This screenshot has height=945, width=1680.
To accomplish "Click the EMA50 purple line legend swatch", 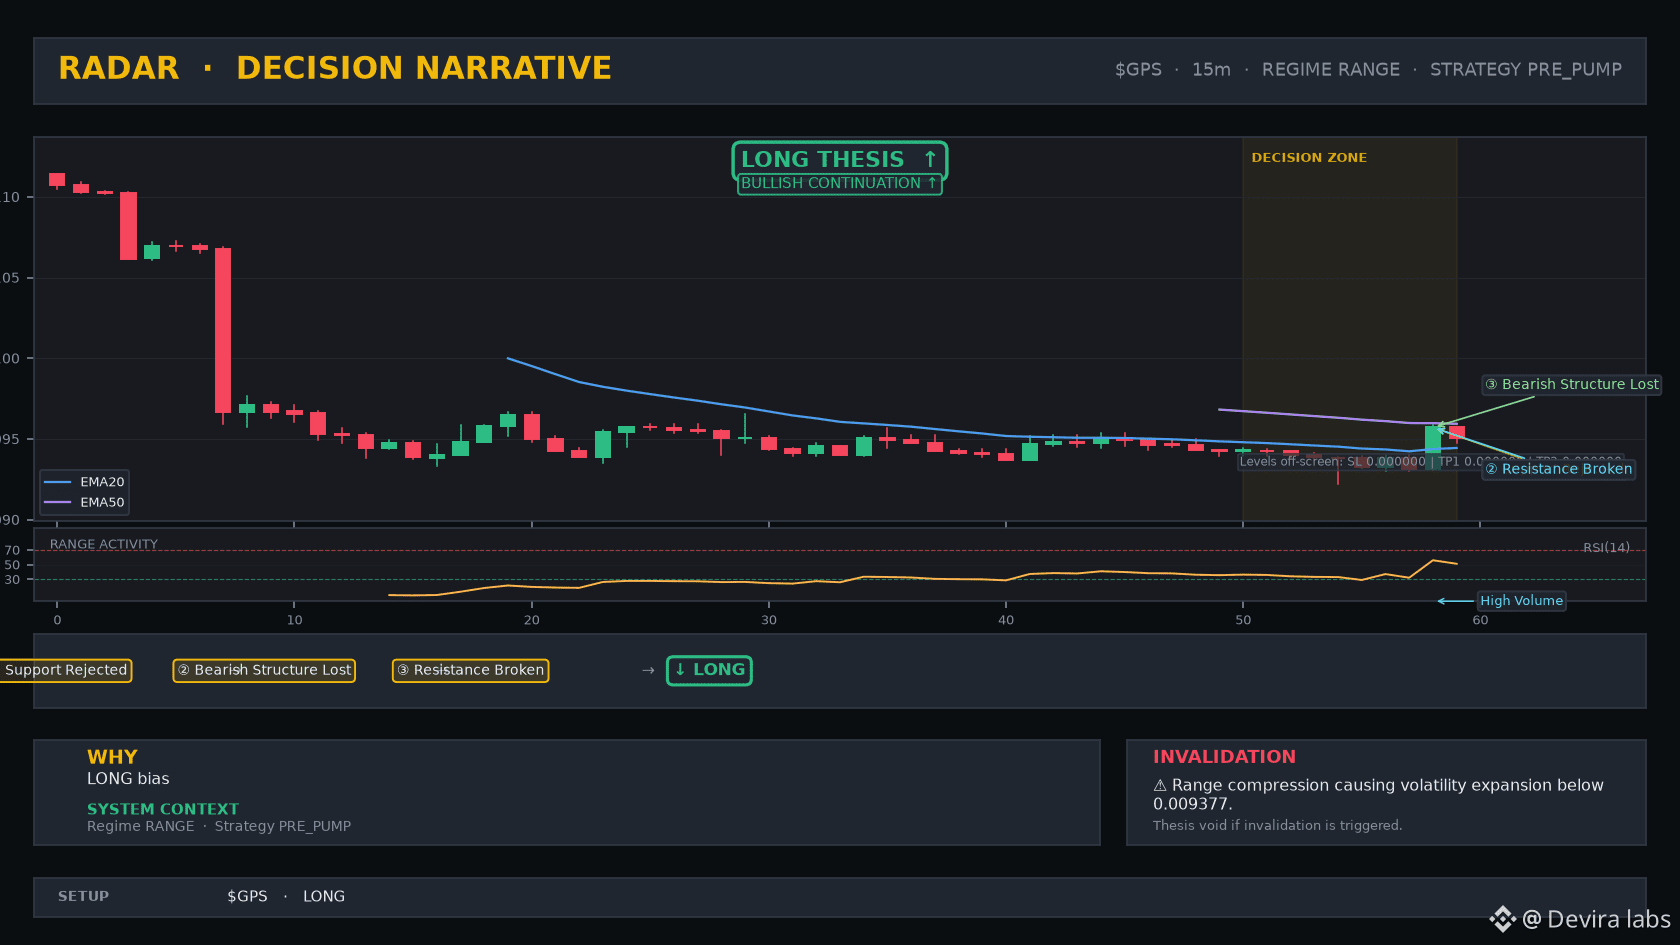I will pyautogui.click(x=58, y=502).
